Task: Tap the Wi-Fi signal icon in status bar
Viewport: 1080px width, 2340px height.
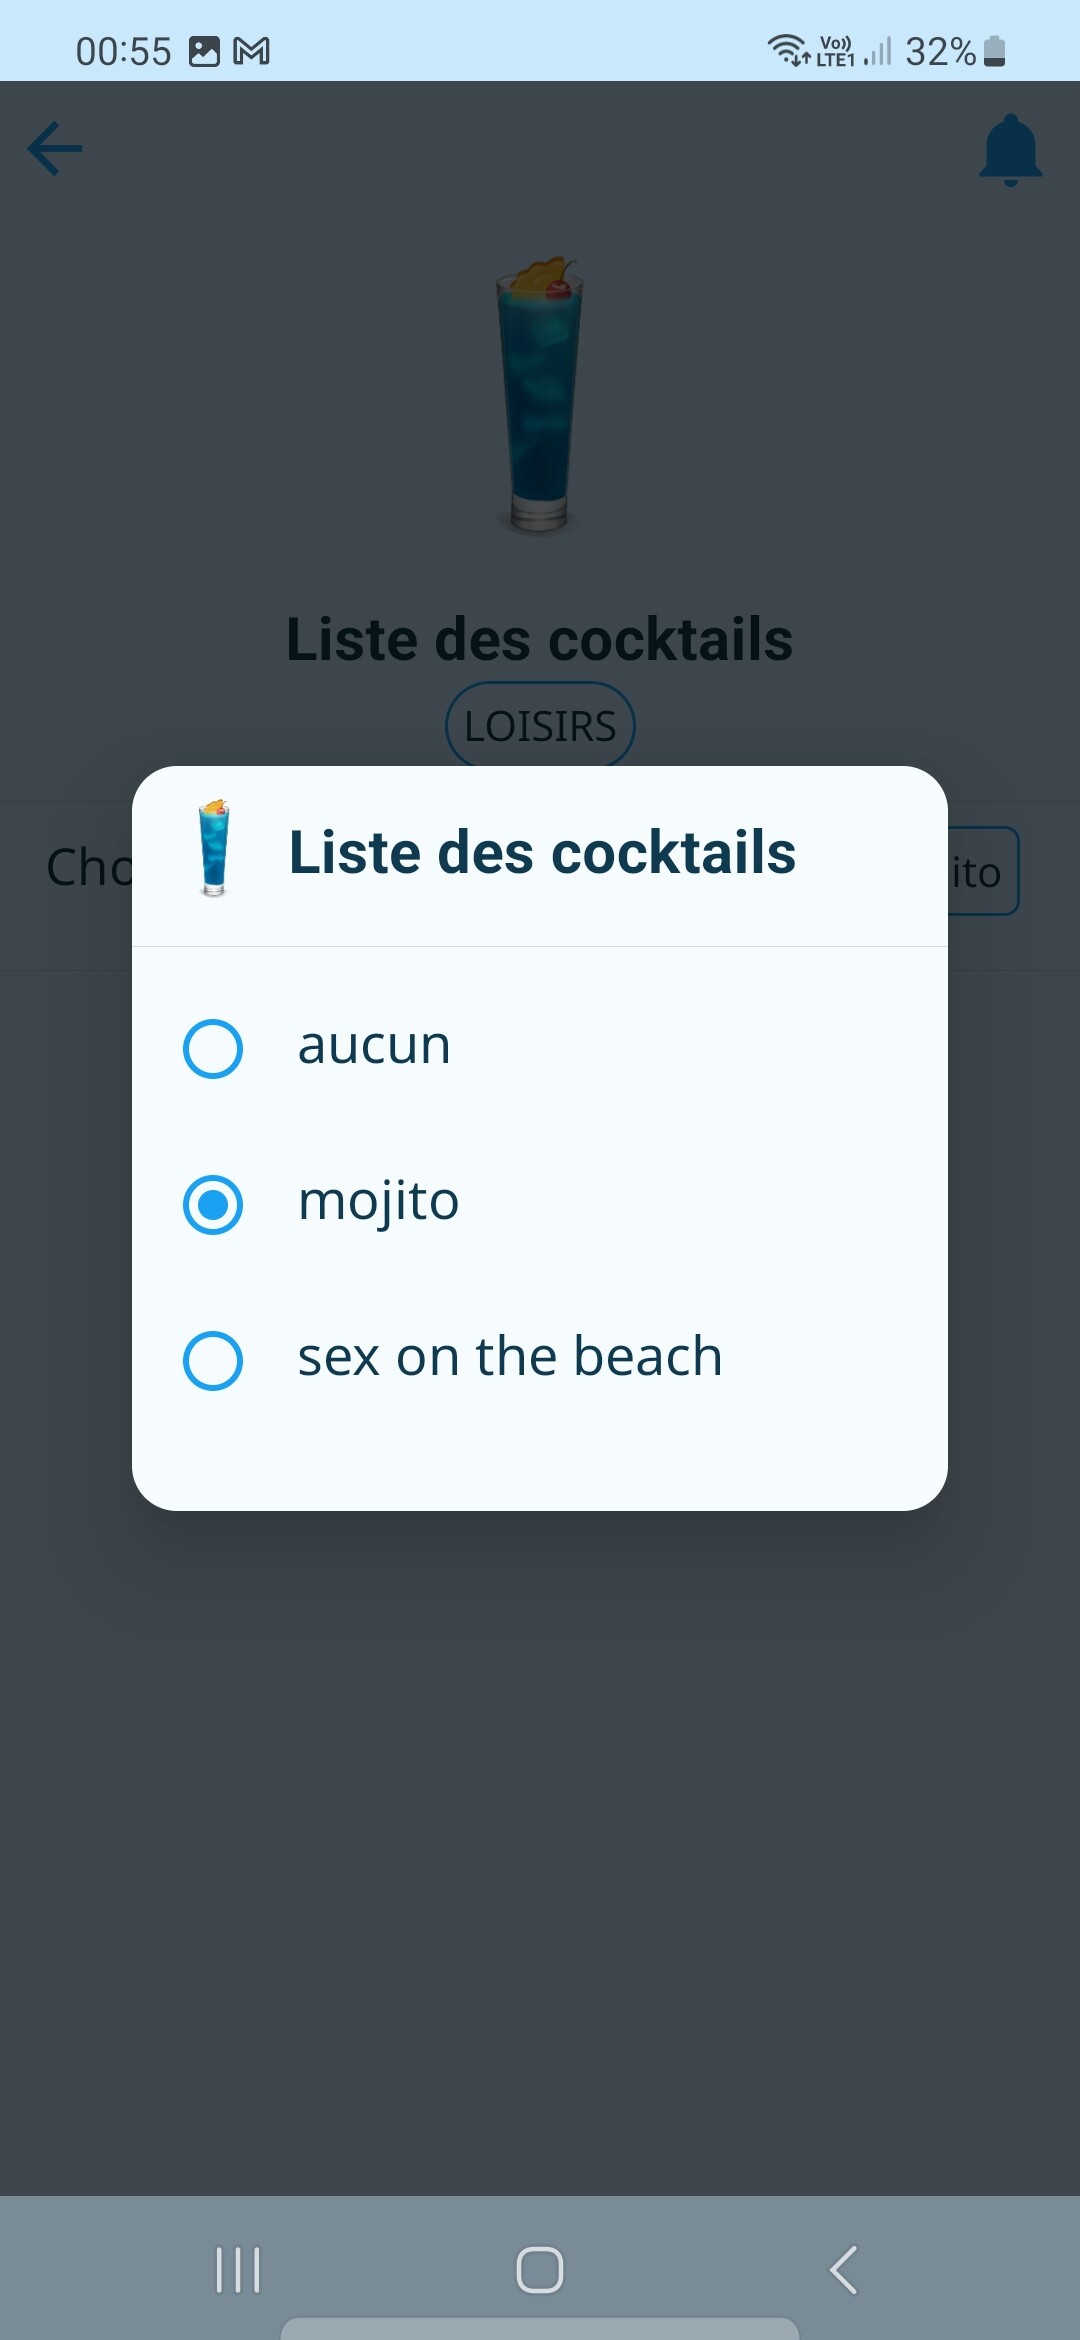Action: point(788,49)
